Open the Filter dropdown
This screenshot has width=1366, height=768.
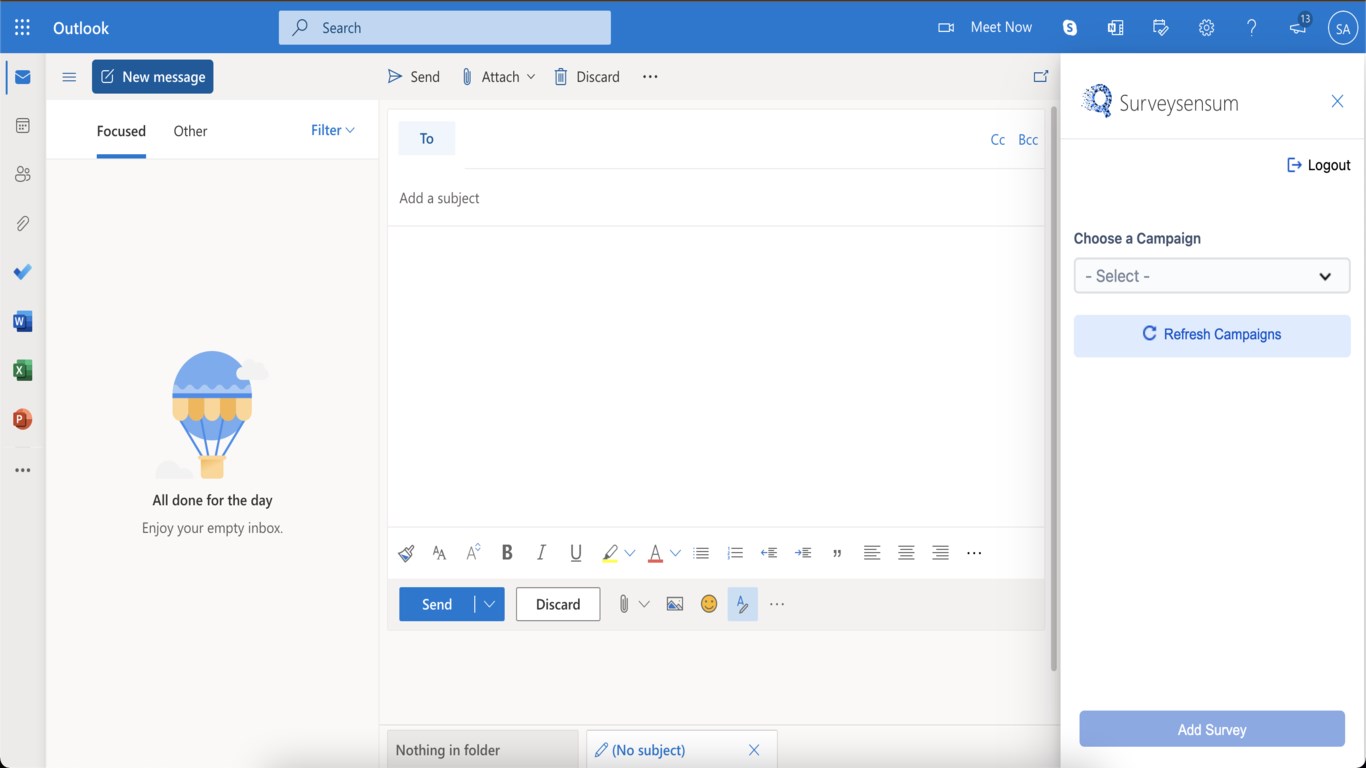(333, 130)
